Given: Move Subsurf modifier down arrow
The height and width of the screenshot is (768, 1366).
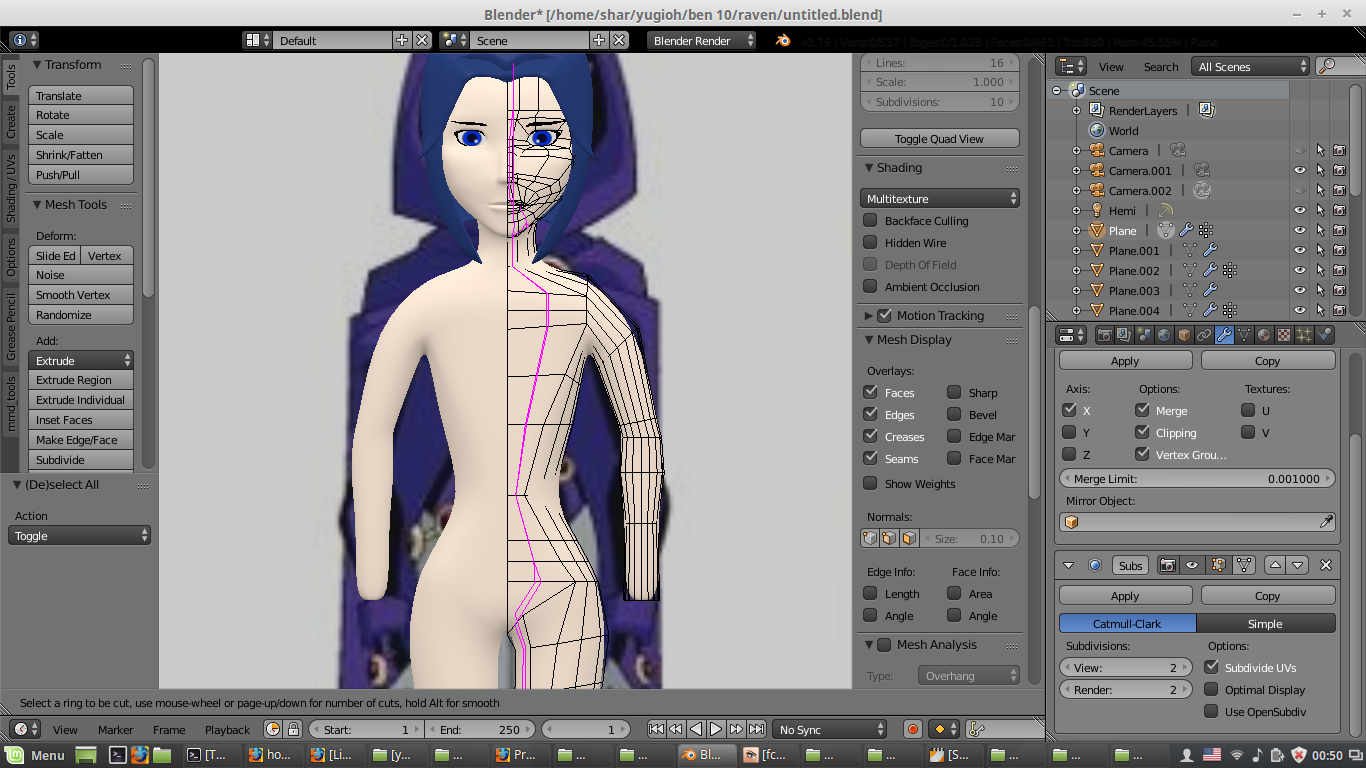Looking at the screenshot, I should click(x=1298, y=565).
